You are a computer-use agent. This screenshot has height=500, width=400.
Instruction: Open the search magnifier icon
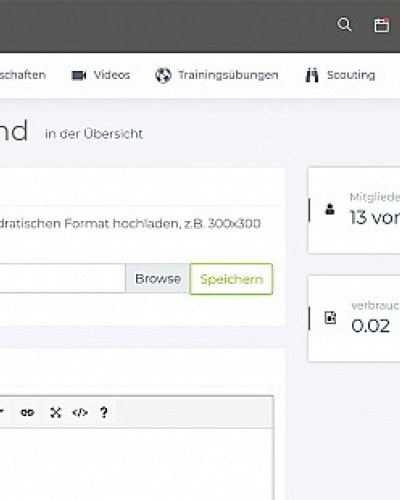coord(344,24)
